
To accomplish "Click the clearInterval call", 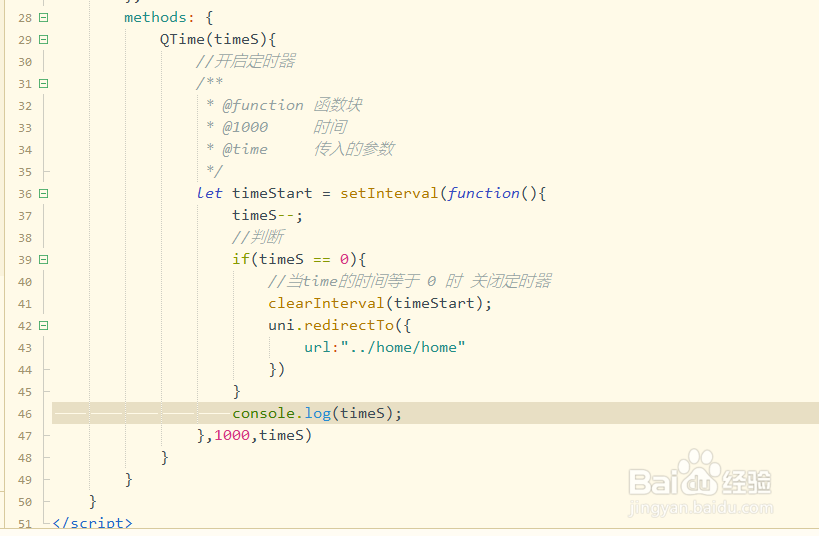I will [x=326, y=303].
